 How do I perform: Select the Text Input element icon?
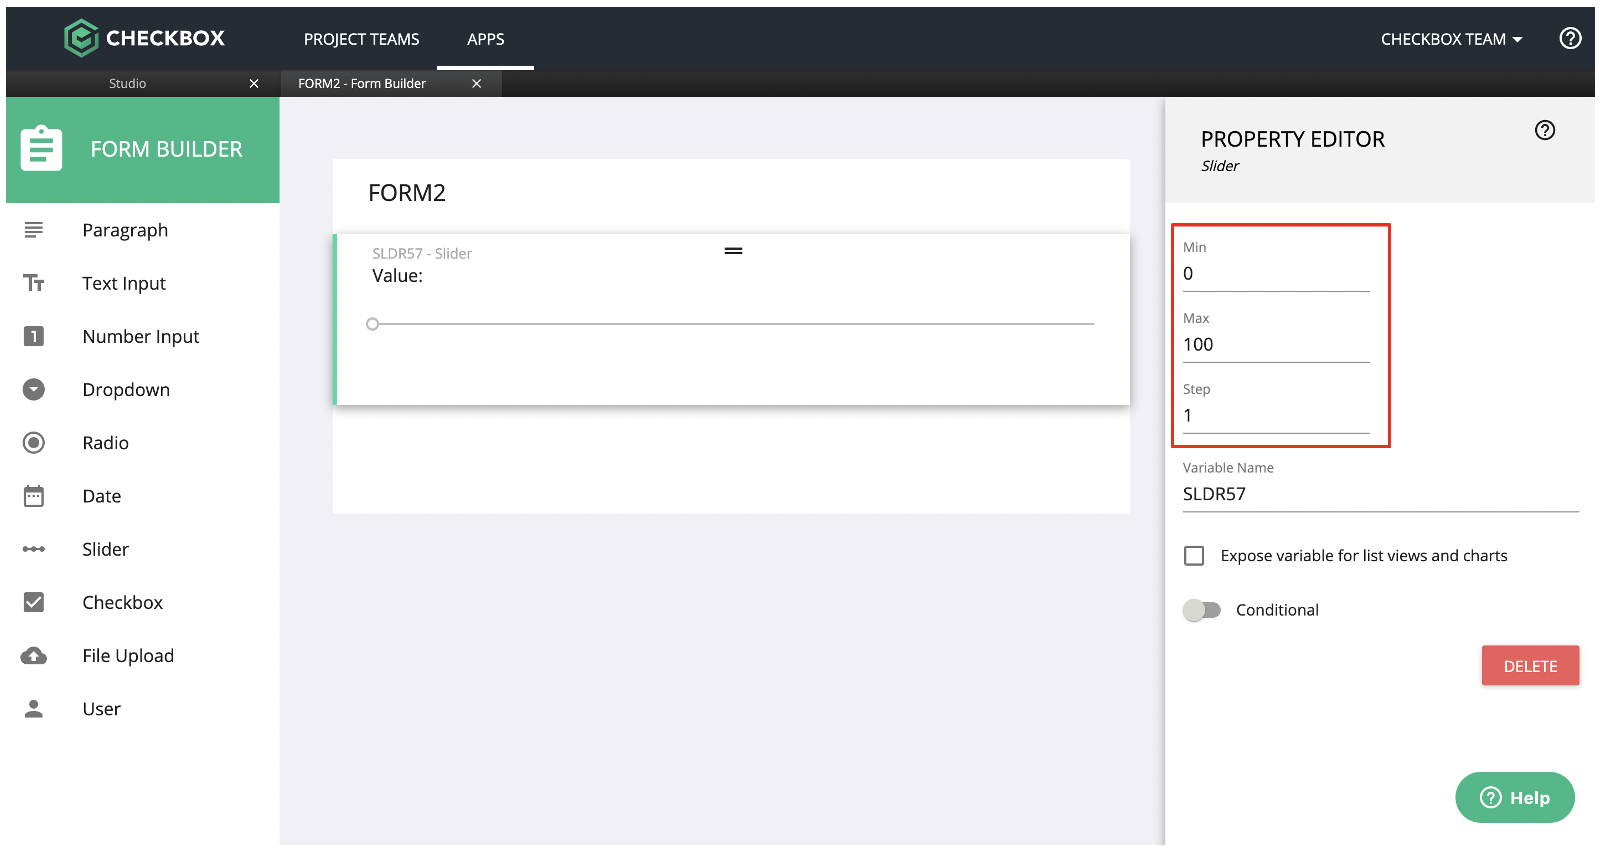34,283
